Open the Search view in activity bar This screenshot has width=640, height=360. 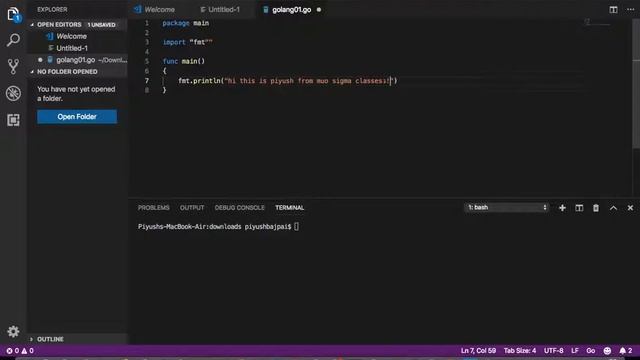point(13,40)
